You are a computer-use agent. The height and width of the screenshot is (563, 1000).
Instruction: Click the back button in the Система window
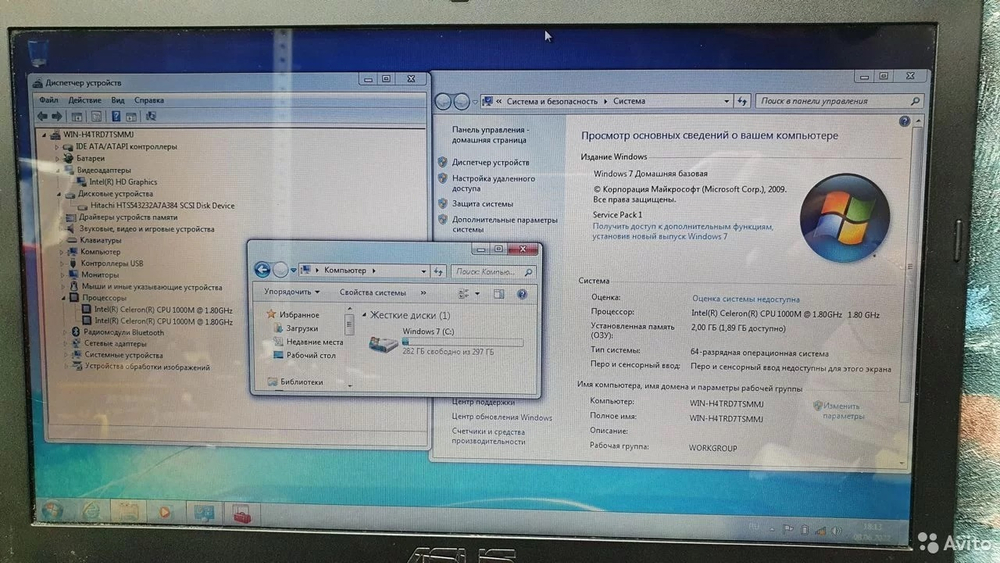pyautogui.click(x=443, y=101)
